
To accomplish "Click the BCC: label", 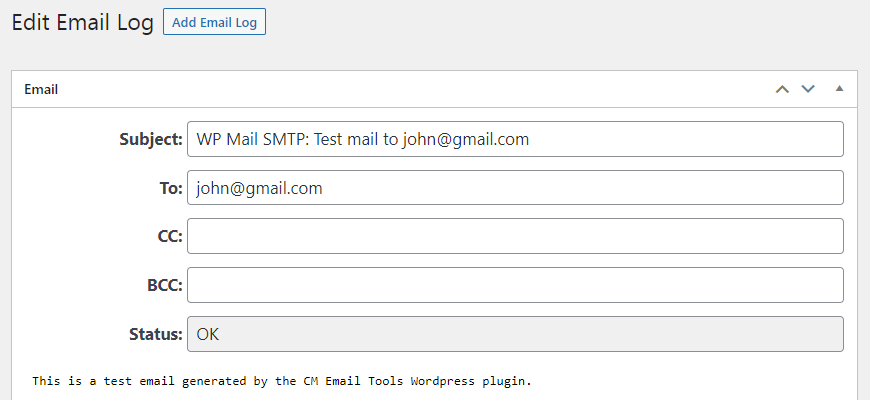I will click(158, 285).
